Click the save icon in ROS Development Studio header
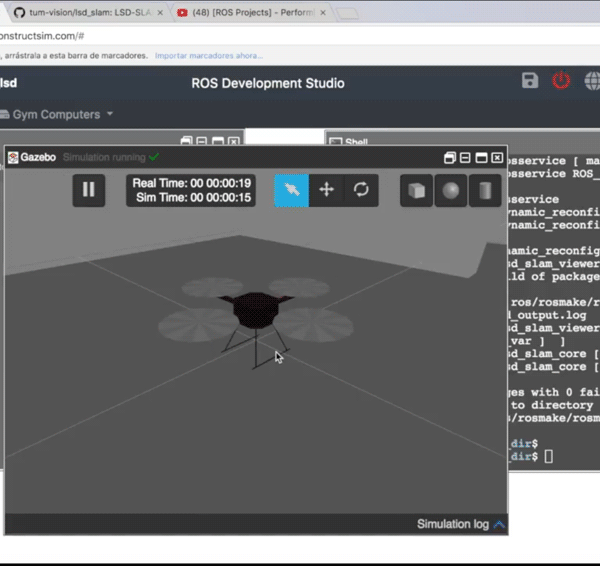The width and height of the screenshot is (600, 566). pos(530,81)
